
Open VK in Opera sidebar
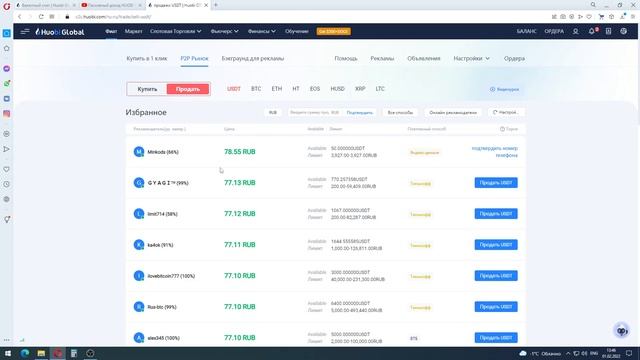7,99
